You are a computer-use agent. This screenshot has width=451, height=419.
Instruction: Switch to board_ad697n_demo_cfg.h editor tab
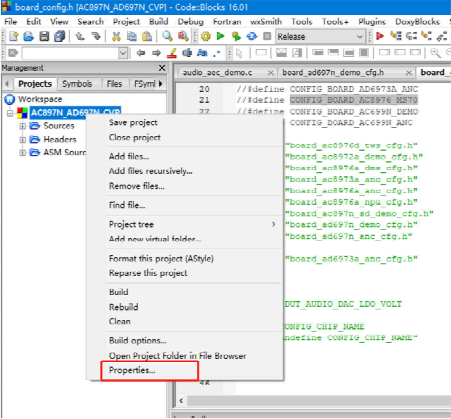click(333, 73)
